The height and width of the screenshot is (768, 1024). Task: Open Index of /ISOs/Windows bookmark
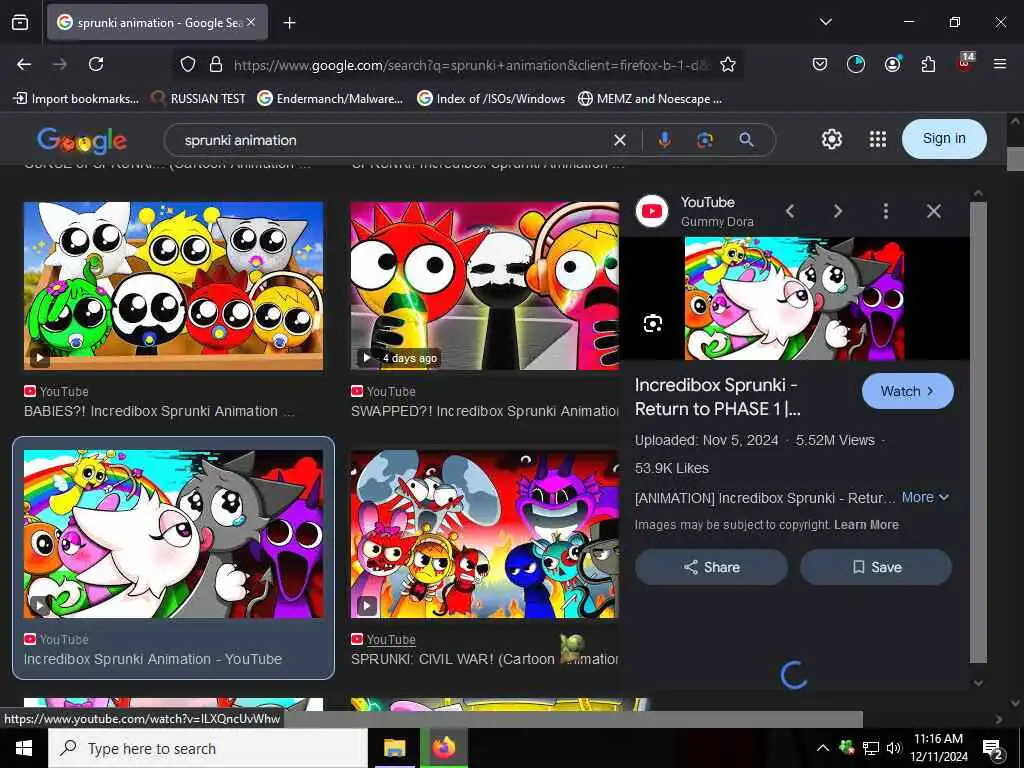pyautogui.click(x=491, y=99)
